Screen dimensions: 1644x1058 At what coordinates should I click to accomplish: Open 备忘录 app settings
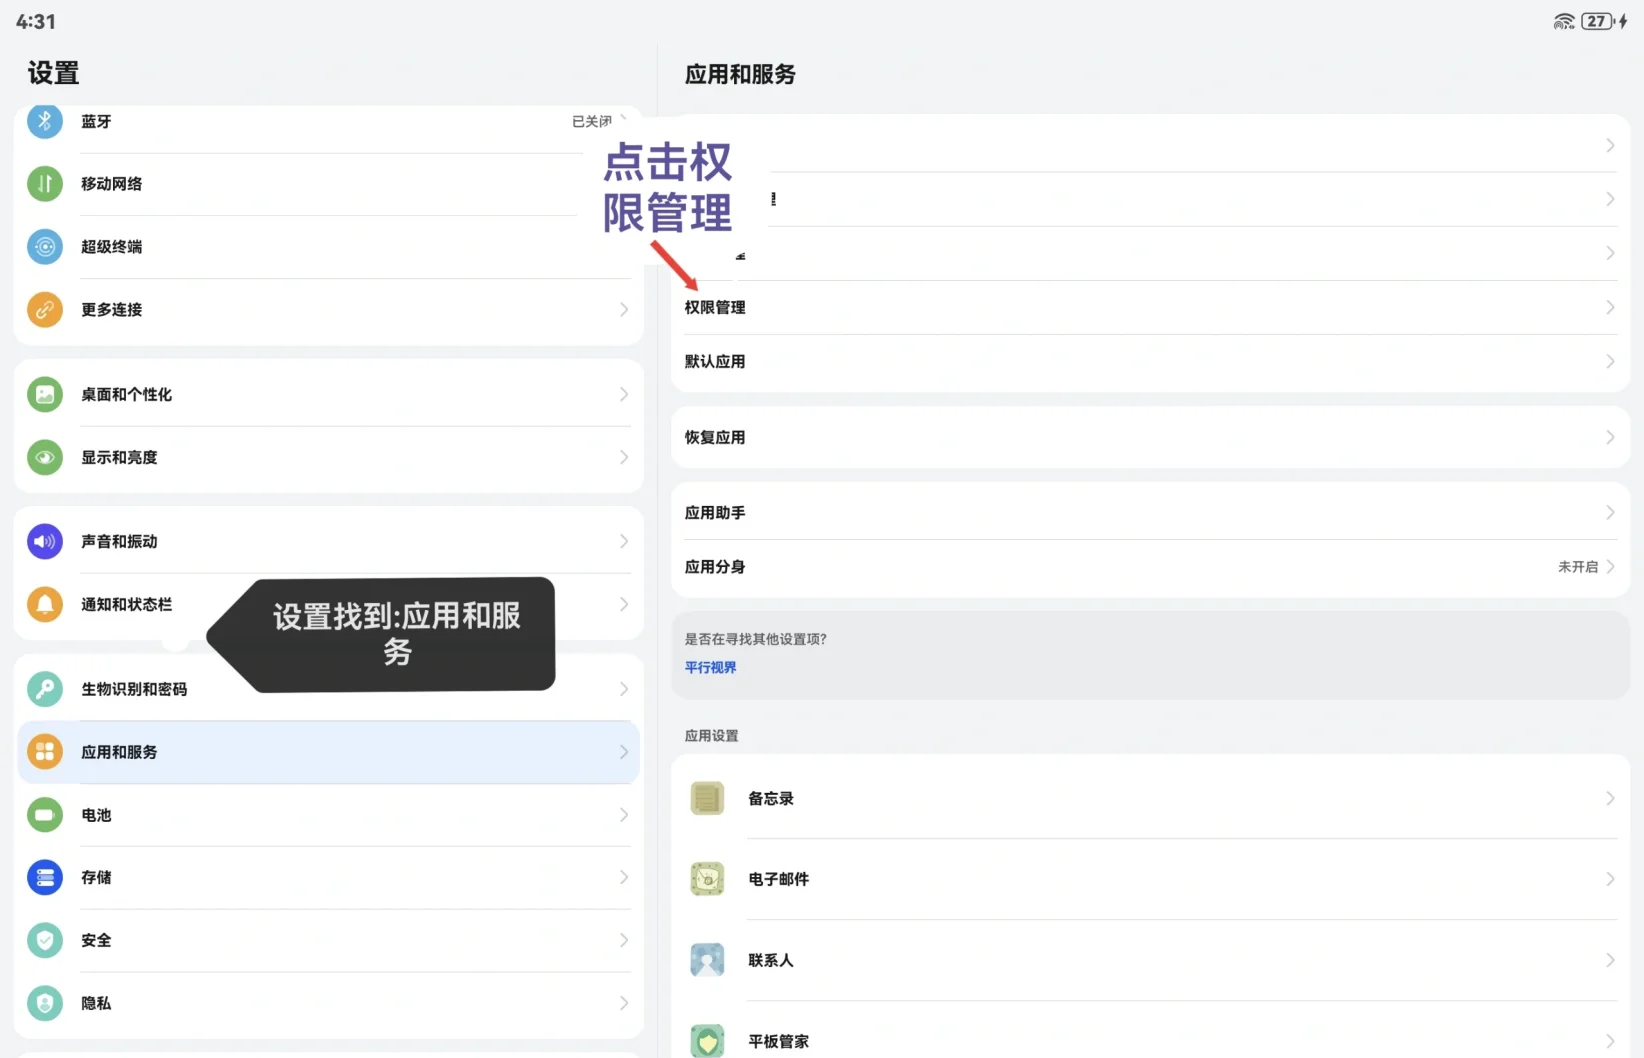1150,798
